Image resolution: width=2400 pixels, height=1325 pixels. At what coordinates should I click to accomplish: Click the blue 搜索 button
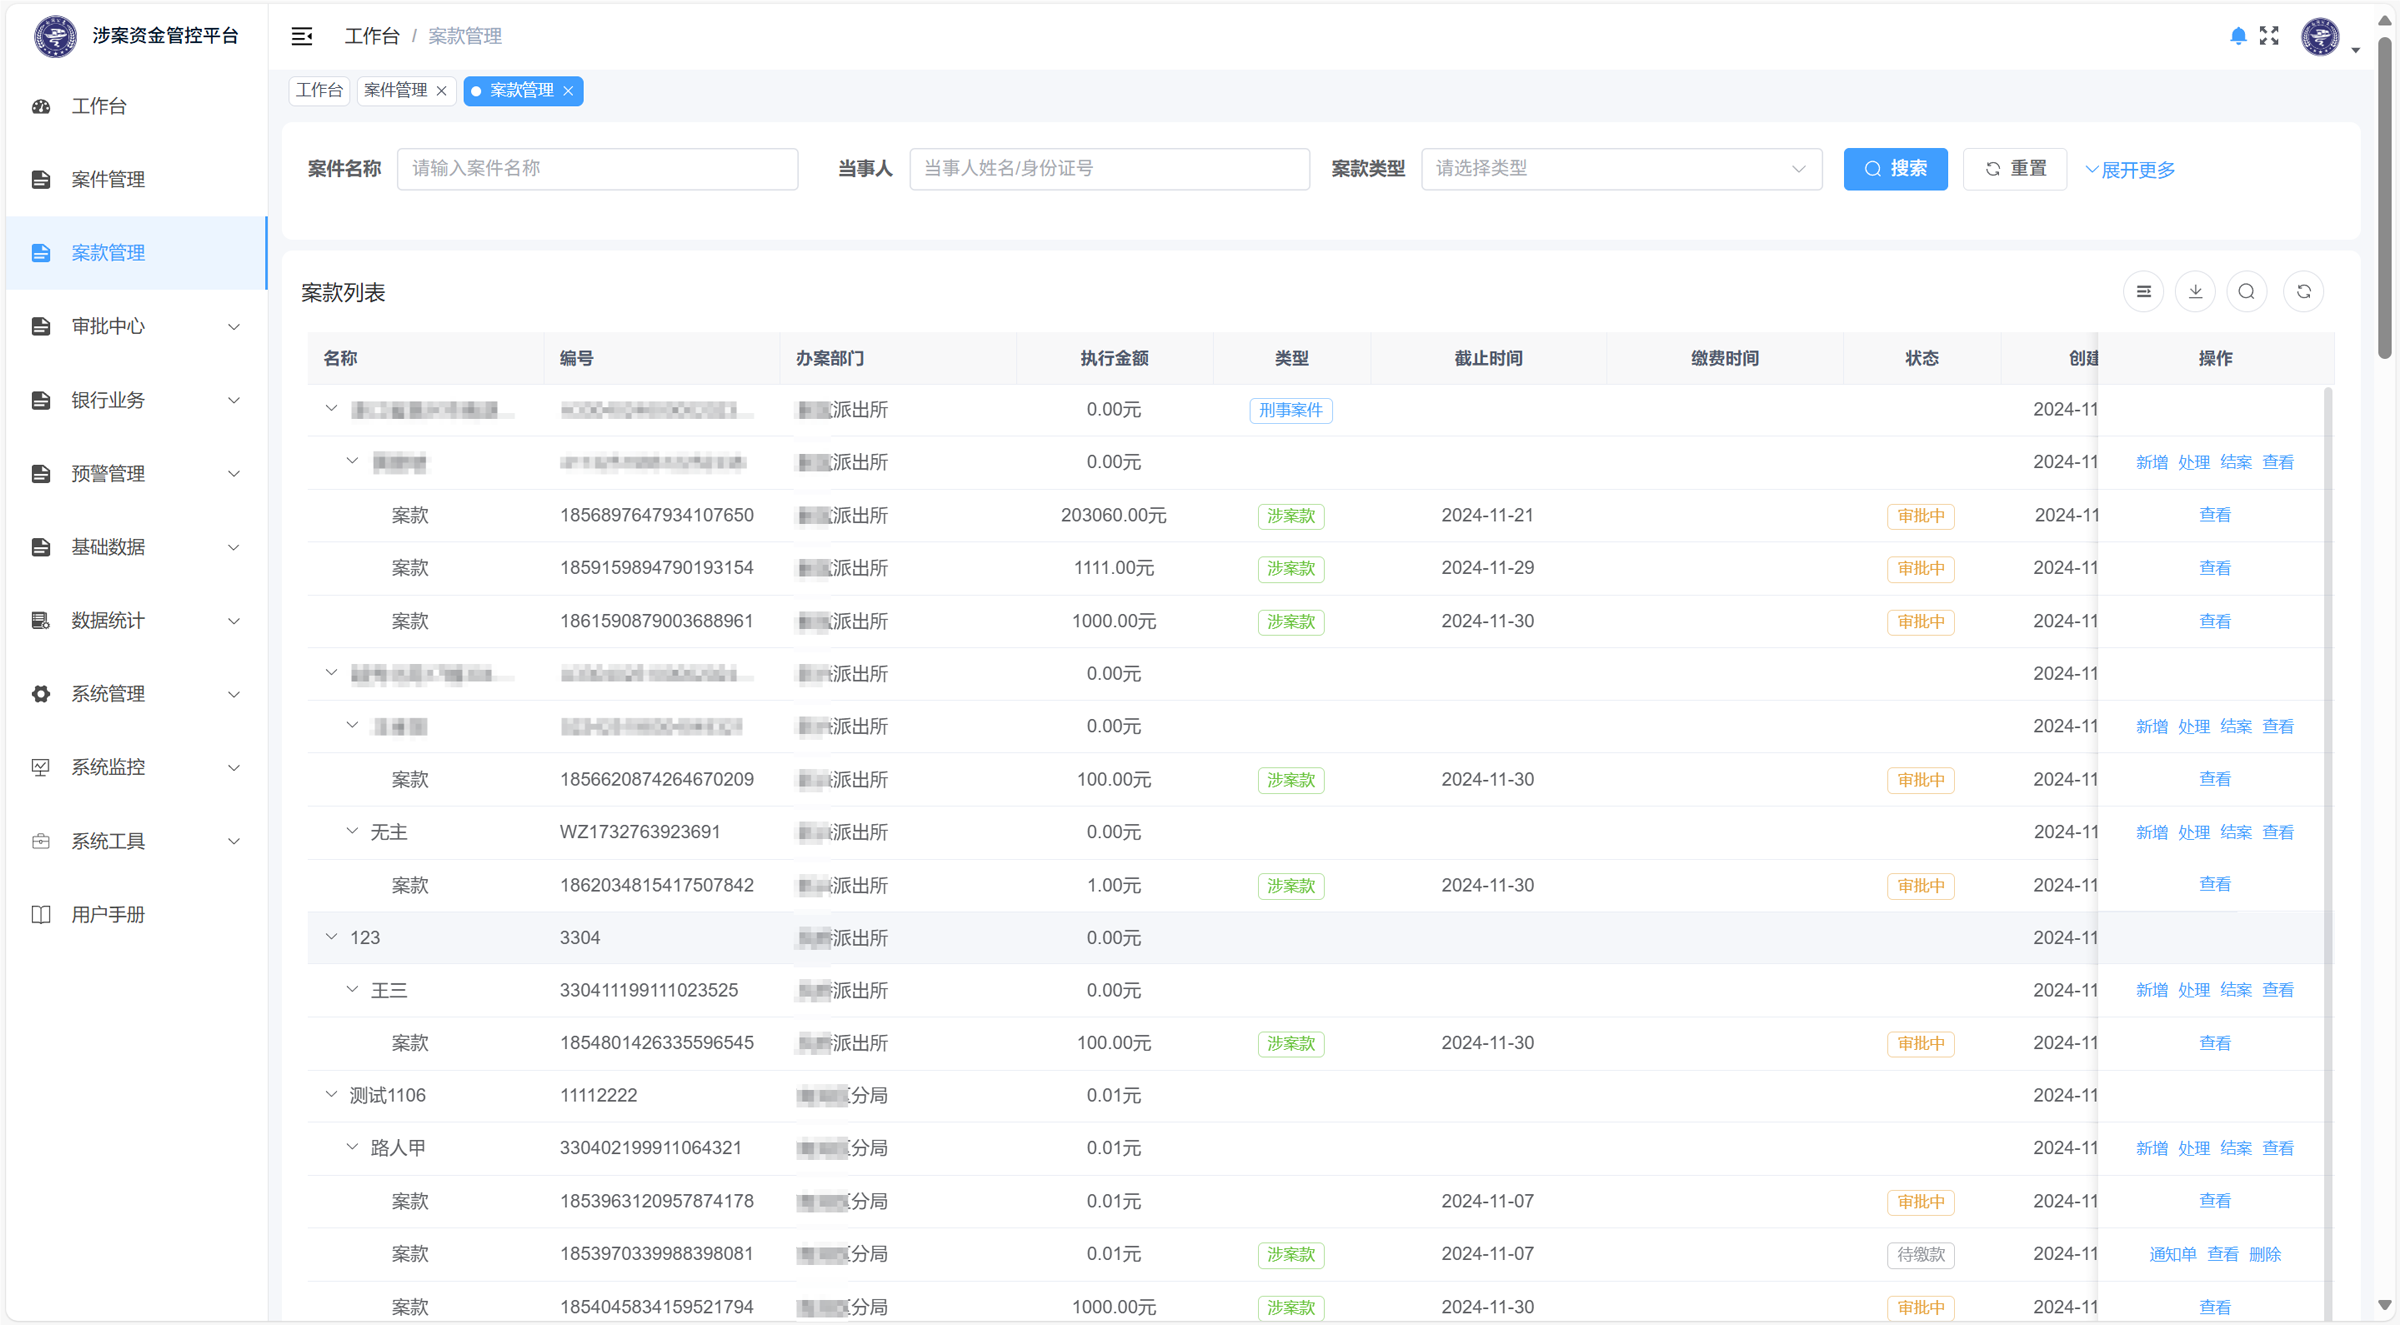(x=1895, y=169)
